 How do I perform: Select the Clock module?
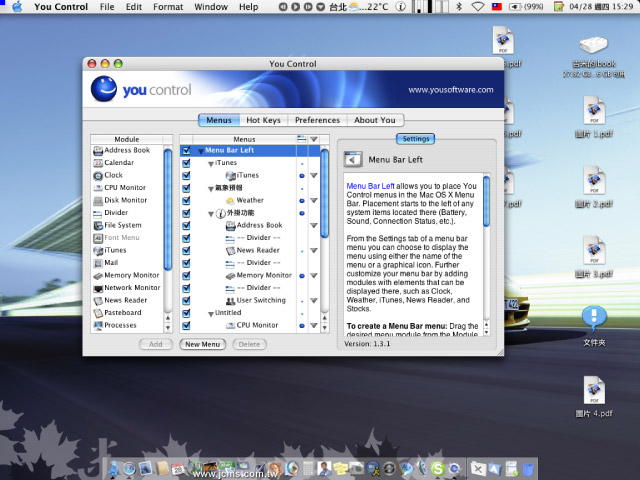108,175
